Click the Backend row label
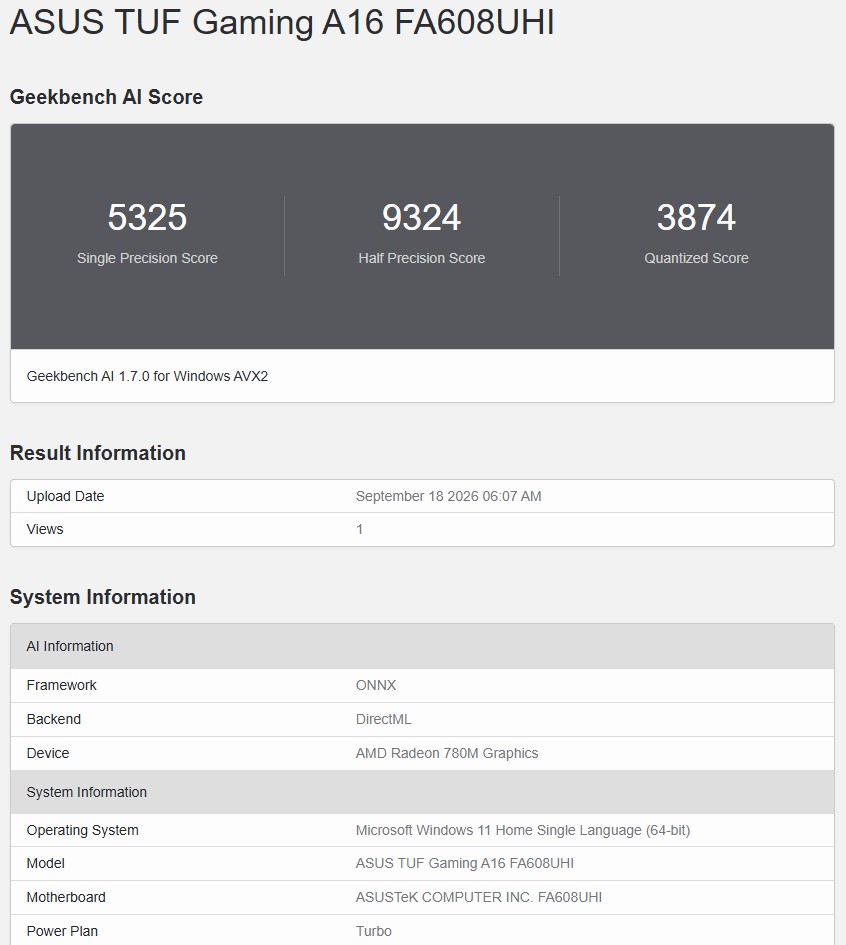 coord(54,719)
